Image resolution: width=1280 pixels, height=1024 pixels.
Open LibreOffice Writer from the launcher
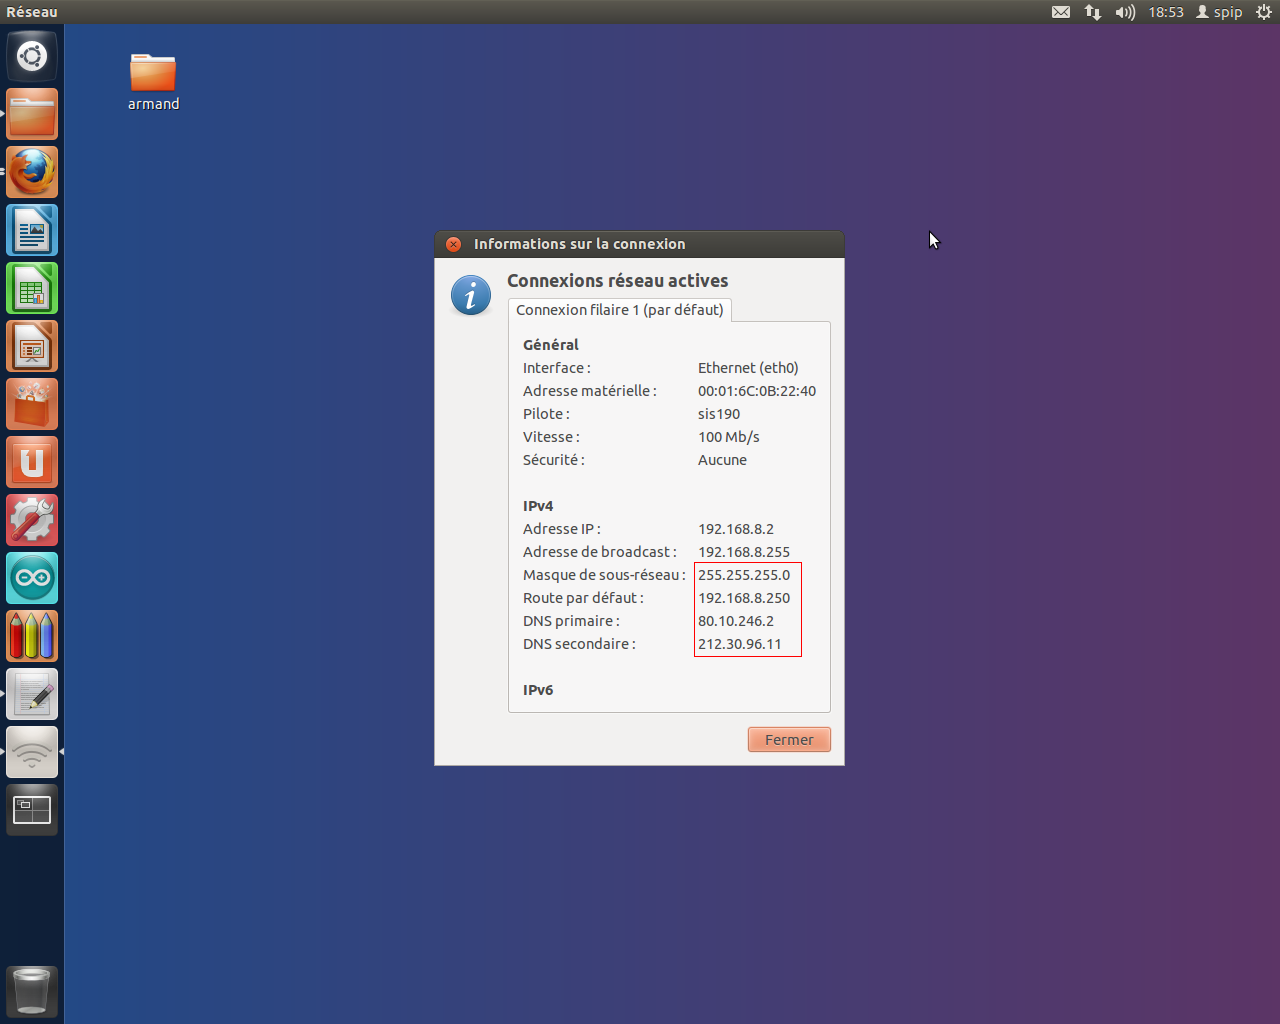[32, 230]
